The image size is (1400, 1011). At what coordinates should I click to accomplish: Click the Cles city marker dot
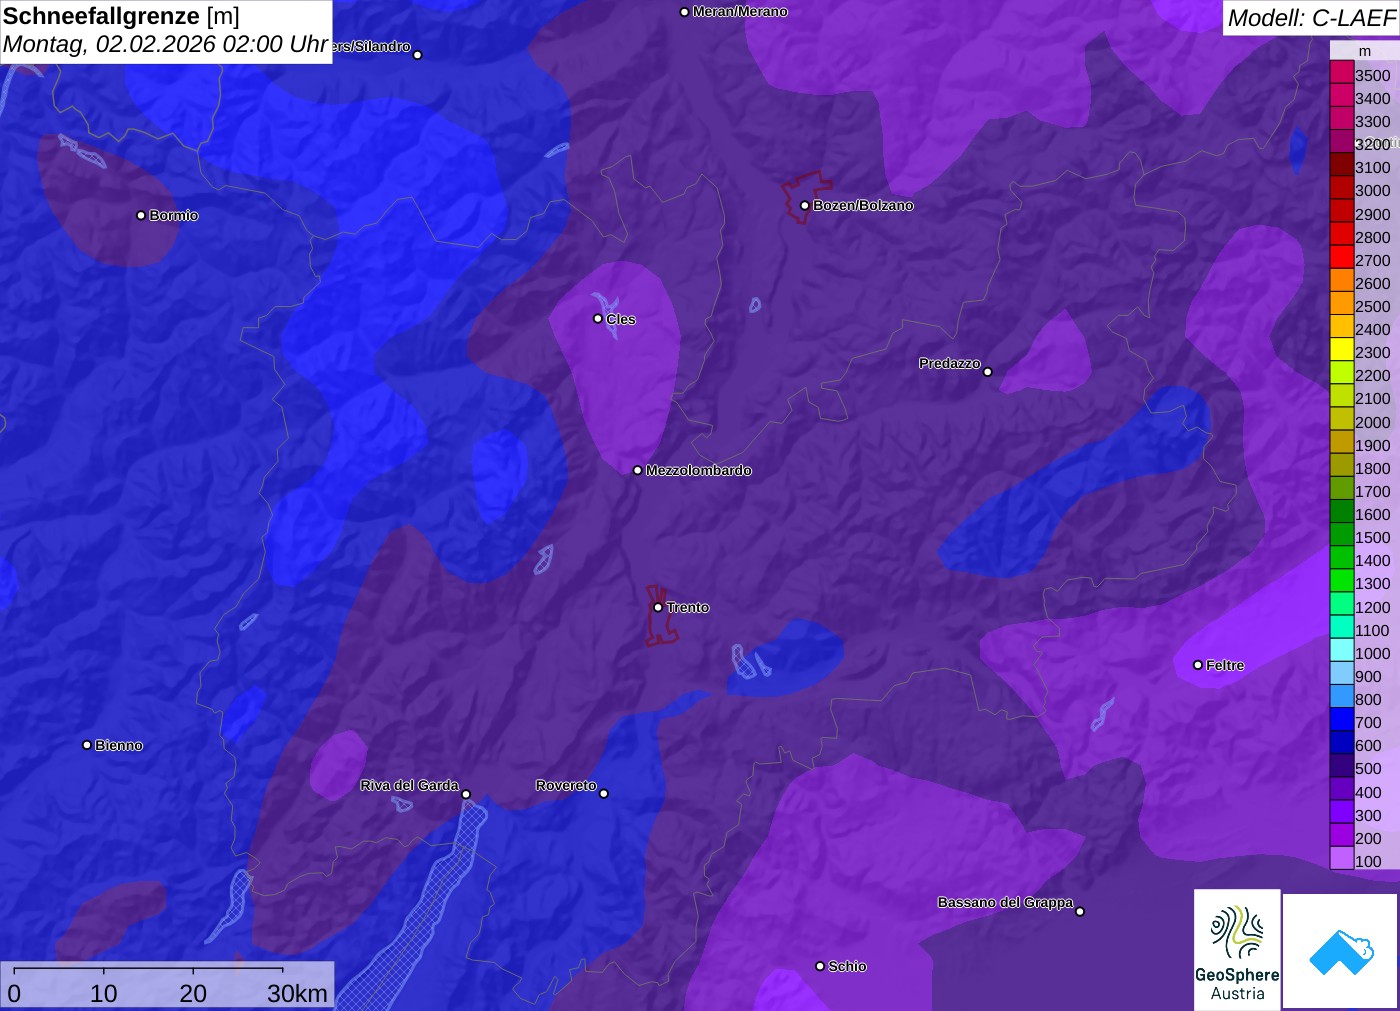(598, 319)
